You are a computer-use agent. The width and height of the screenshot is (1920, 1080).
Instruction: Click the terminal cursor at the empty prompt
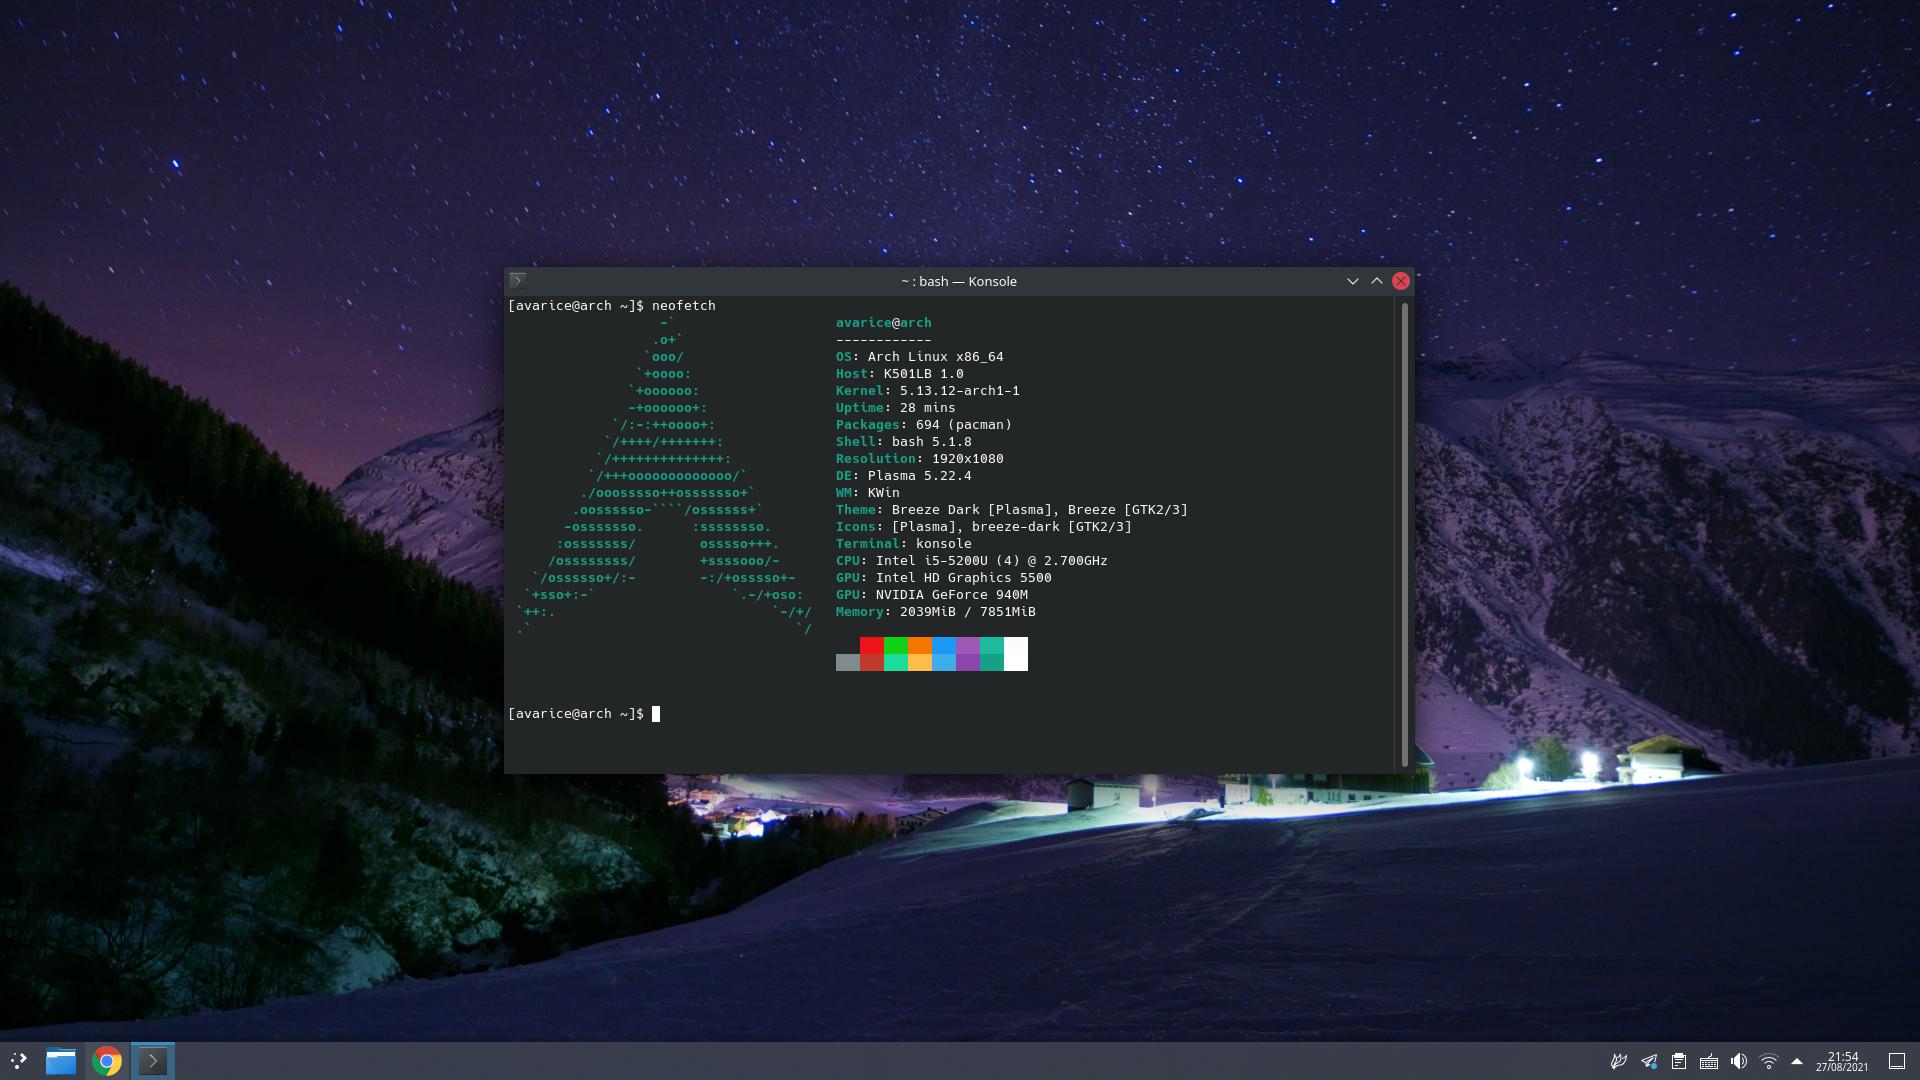coord(656,714)
